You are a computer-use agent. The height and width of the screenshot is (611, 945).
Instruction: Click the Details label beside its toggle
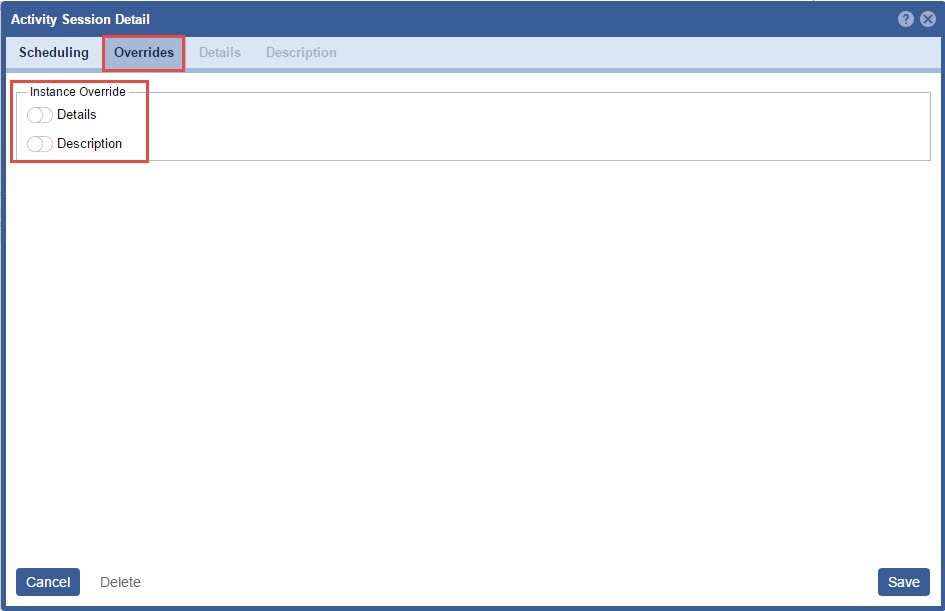(77, 115)
